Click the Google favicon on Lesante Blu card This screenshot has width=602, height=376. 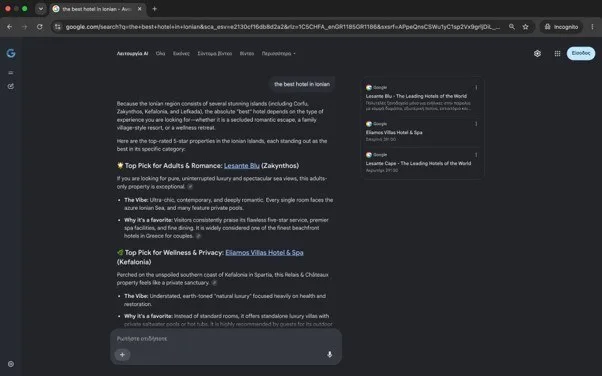369,88
